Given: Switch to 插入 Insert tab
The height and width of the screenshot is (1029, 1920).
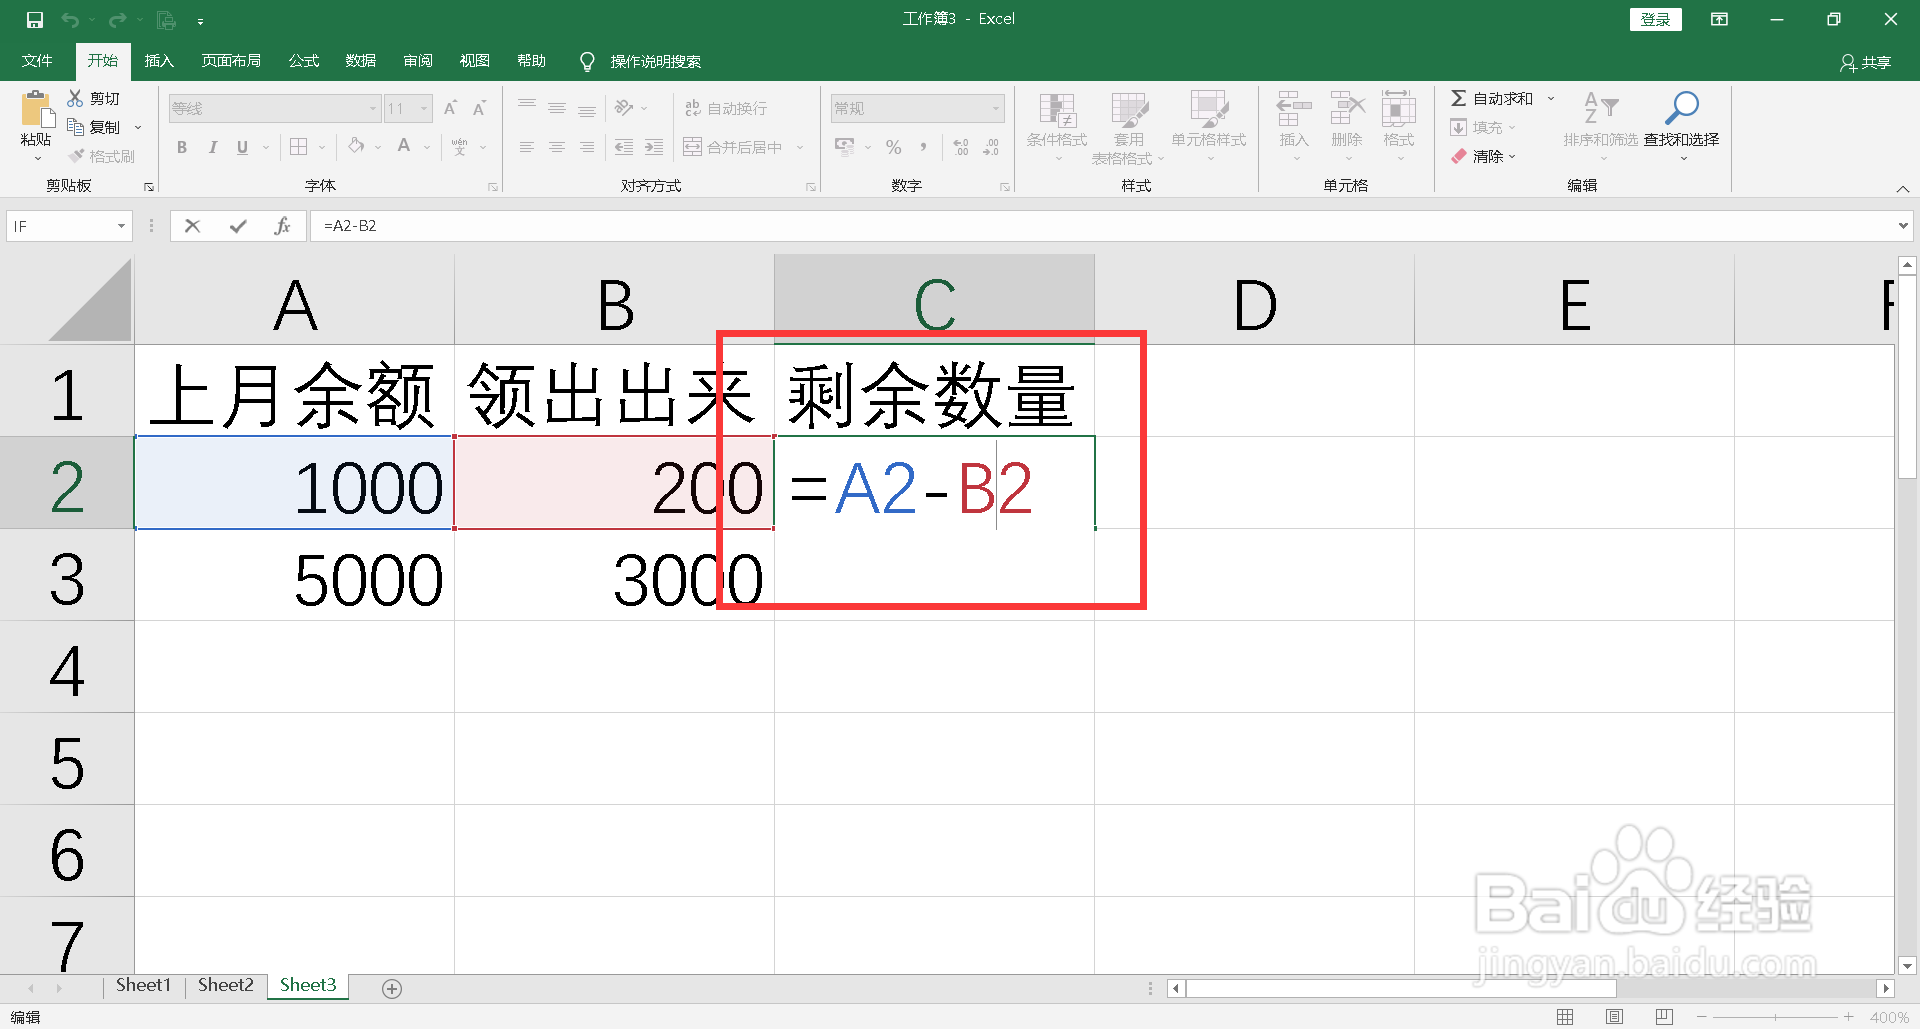Looking at the screenshot, I should pos(159,62).
